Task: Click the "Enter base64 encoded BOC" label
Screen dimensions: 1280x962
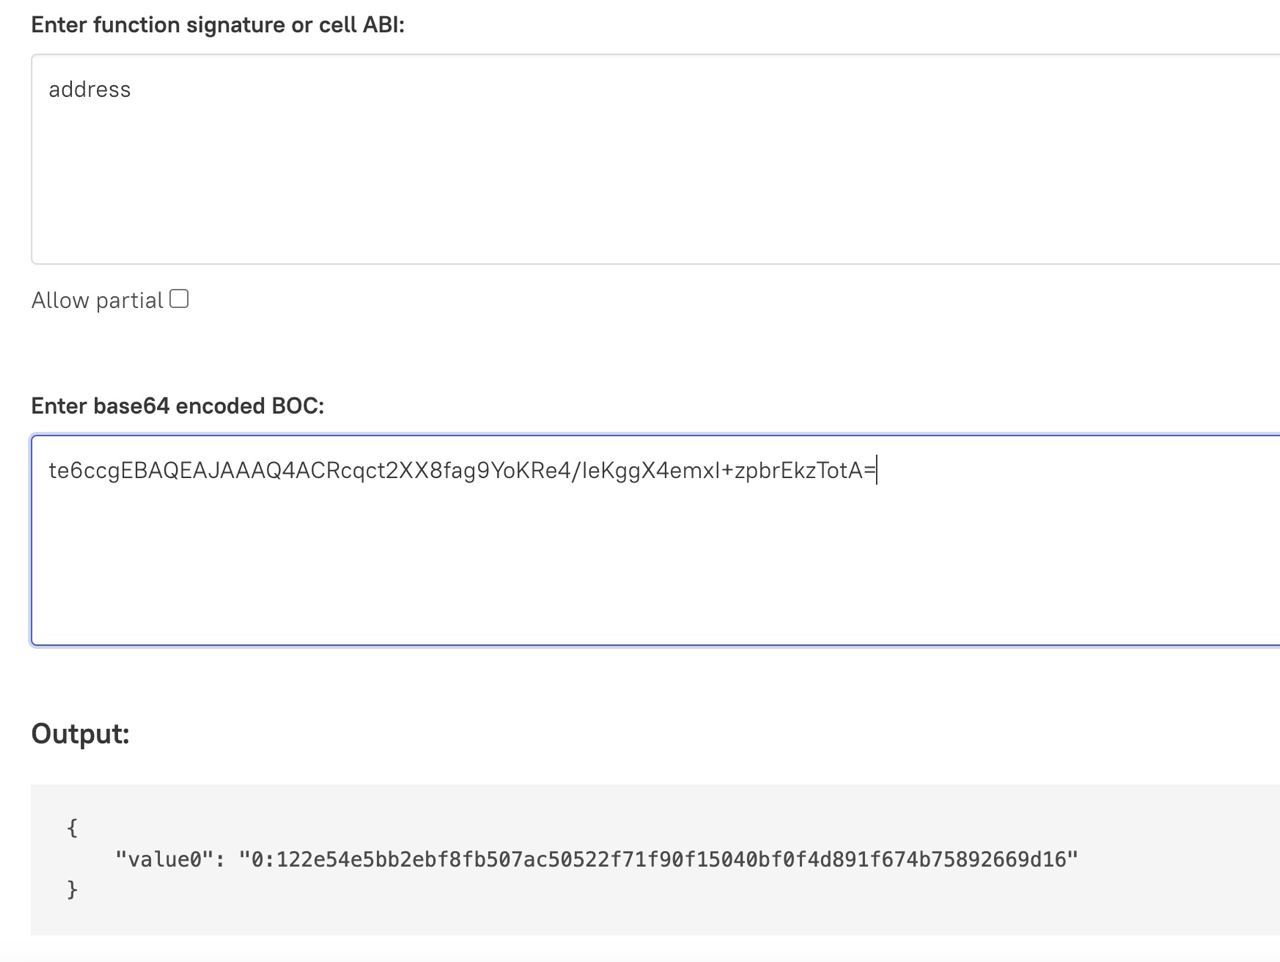Action: pos(177,406)
